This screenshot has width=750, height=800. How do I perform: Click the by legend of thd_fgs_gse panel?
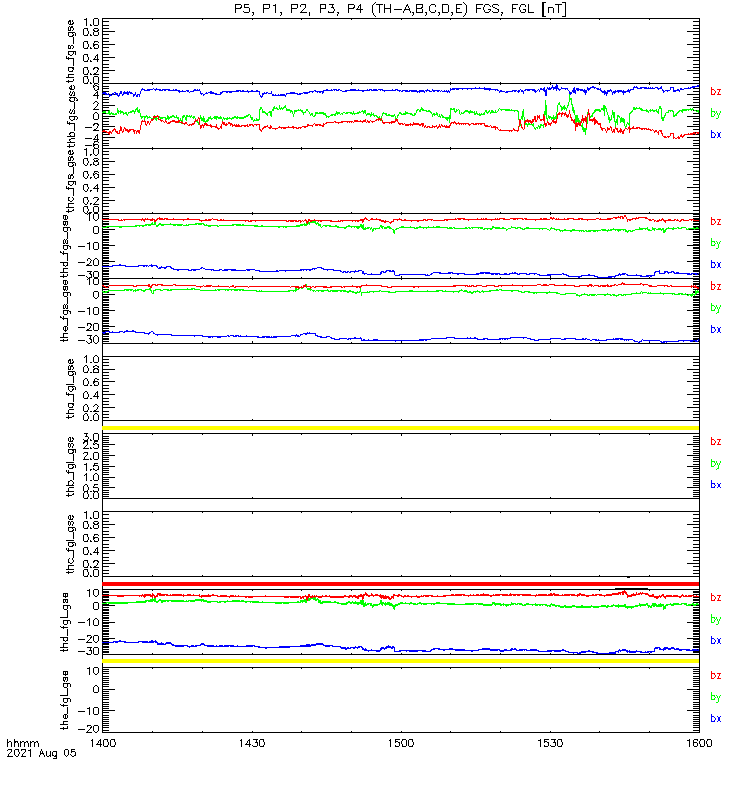click(x=716, y=243)
